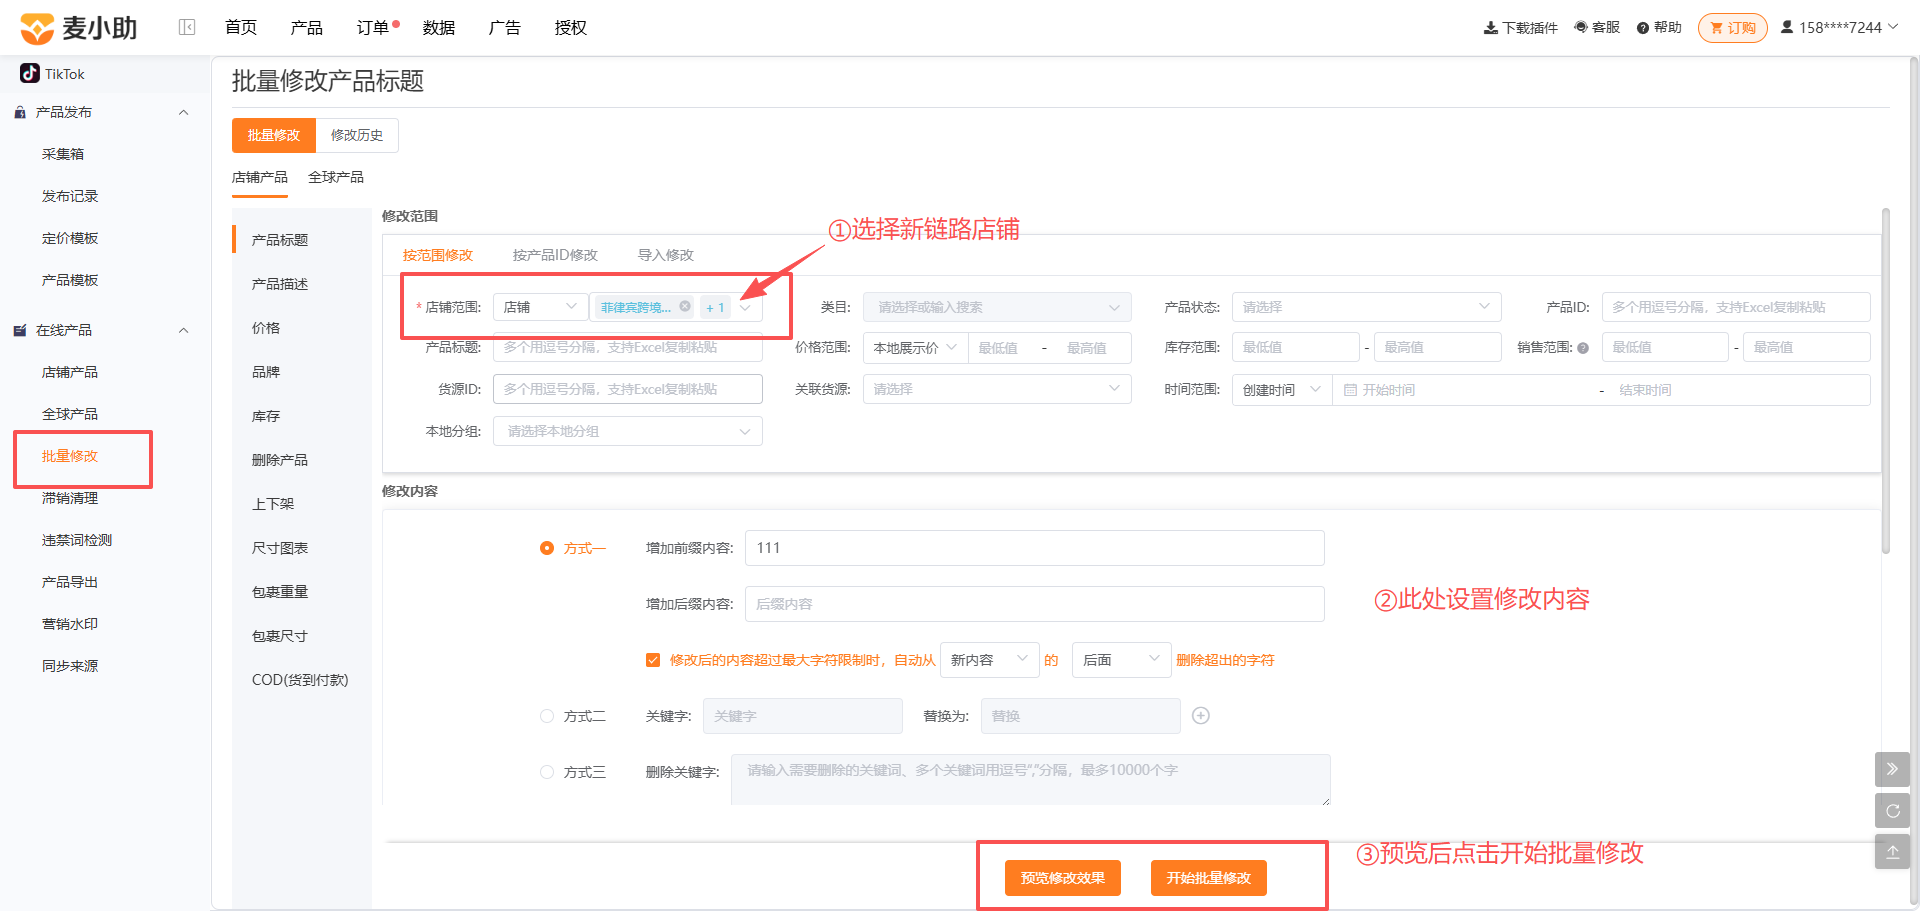Click the back-to-top floating button
The height and width of the screenshot is (911, 1920).
coord(1892,852)
